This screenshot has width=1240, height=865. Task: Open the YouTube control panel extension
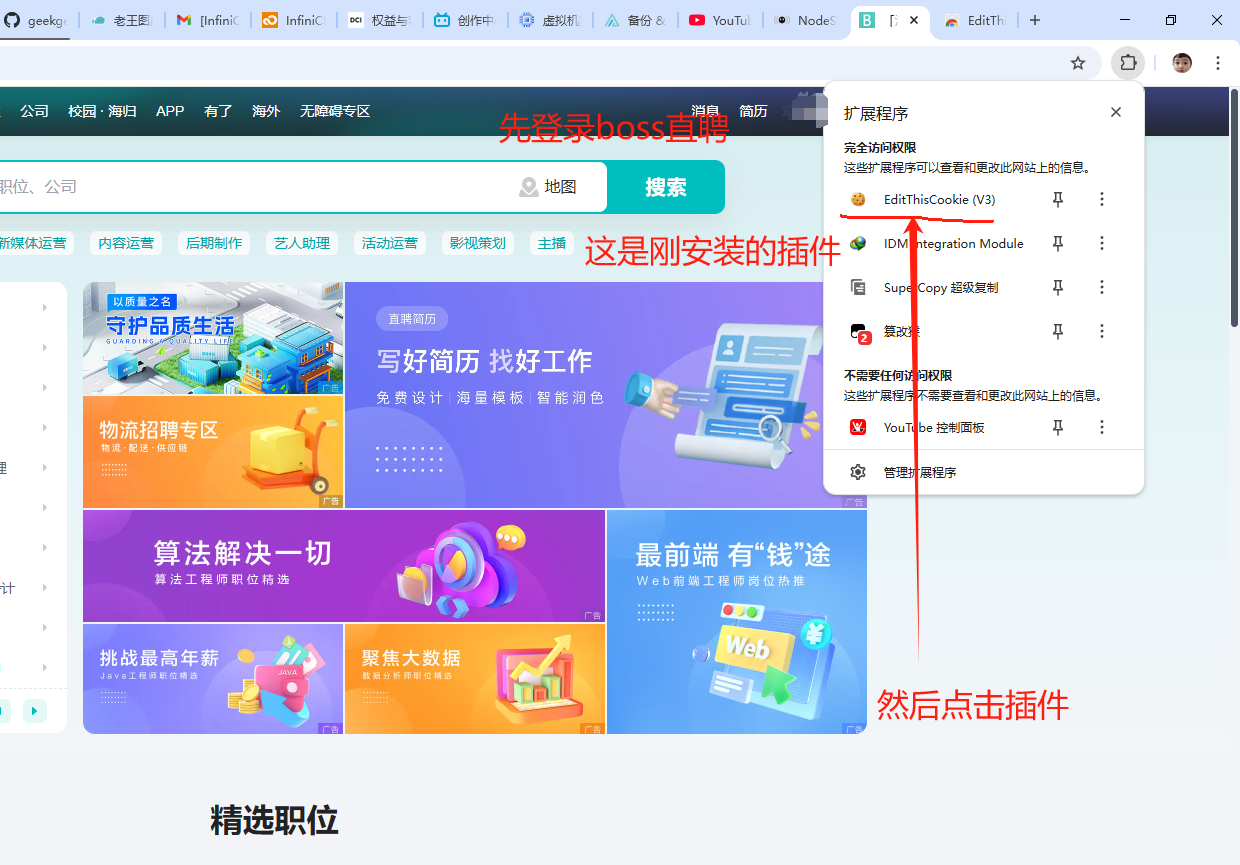tap(933, 428)
